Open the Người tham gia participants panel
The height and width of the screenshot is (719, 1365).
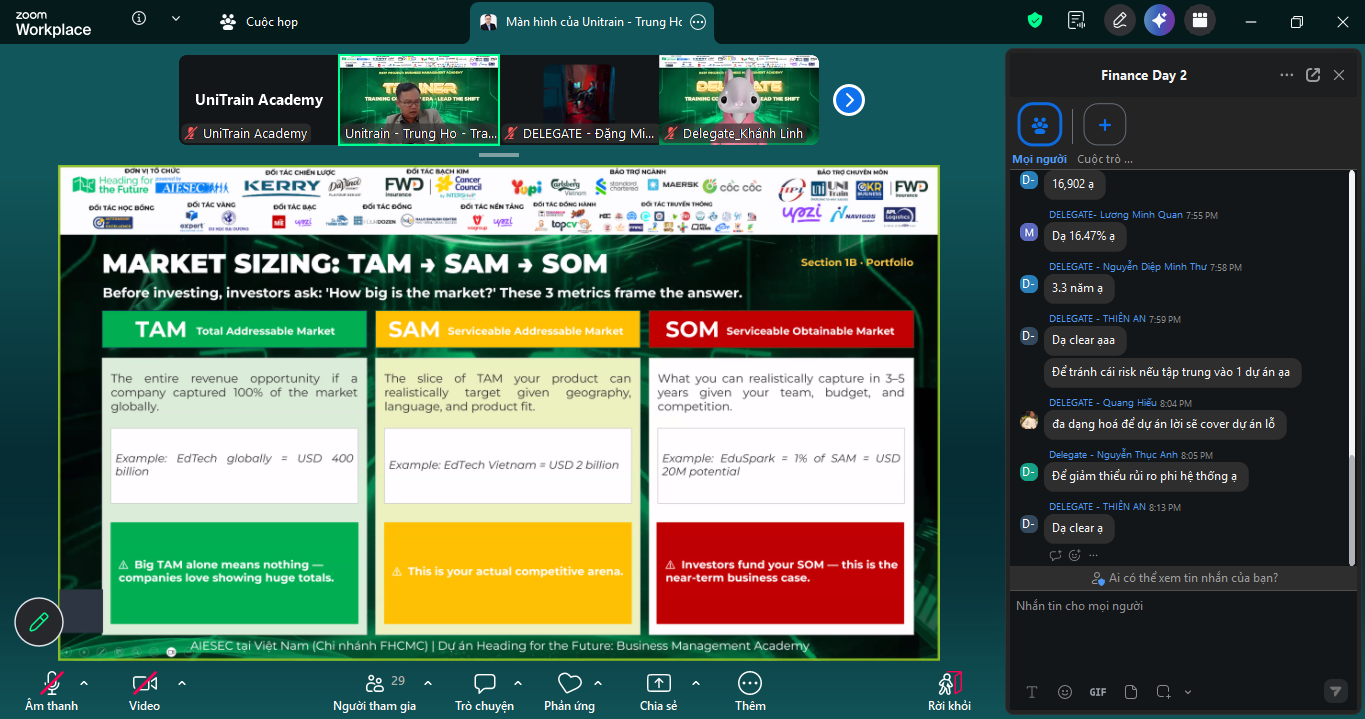374,691
